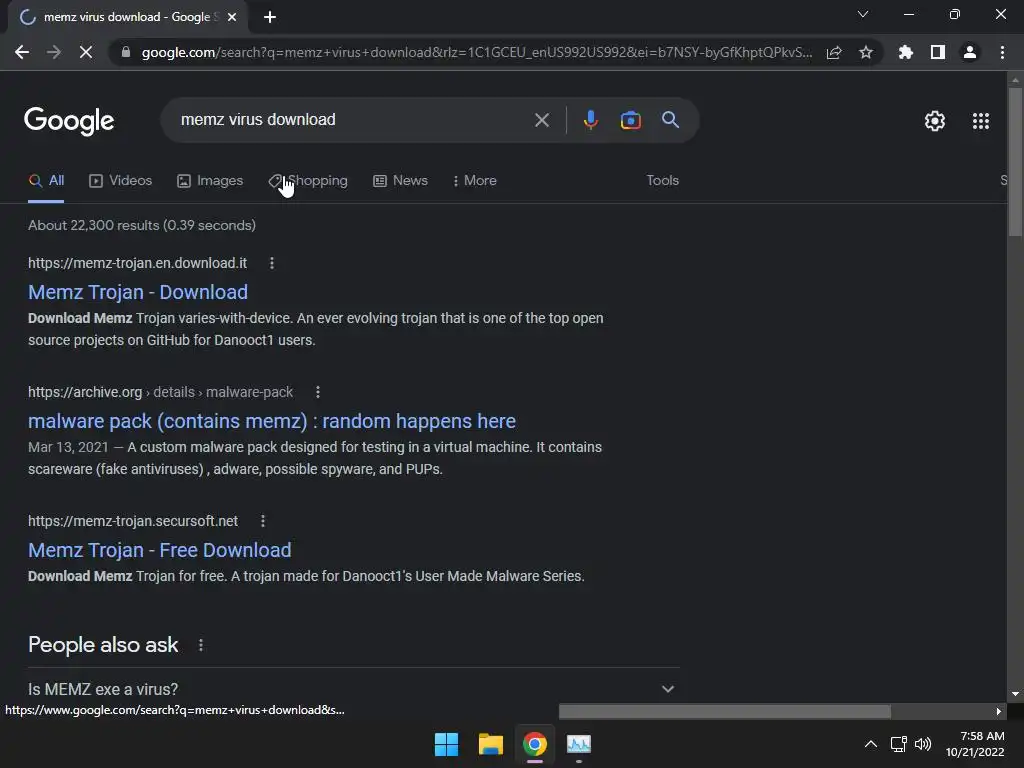Switch to Videos results tab
Screen dimensions: 1024x768
click(x=120, y=181)
